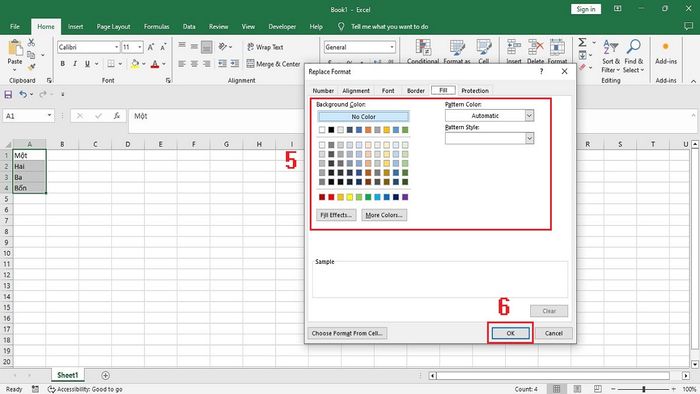Click the Paste clipboard icon
700x394 pixels.
pyautogui.click(x=15, y=48)
